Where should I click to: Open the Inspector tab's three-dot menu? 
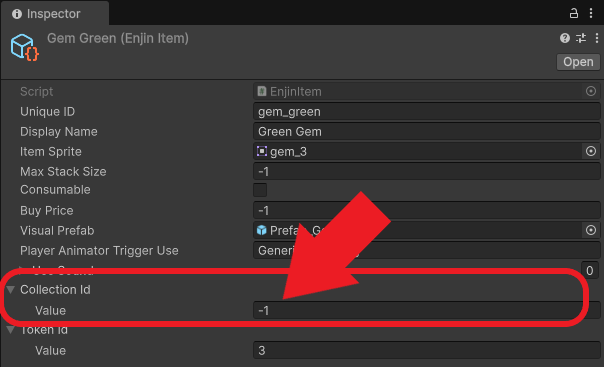pos(591,13)
